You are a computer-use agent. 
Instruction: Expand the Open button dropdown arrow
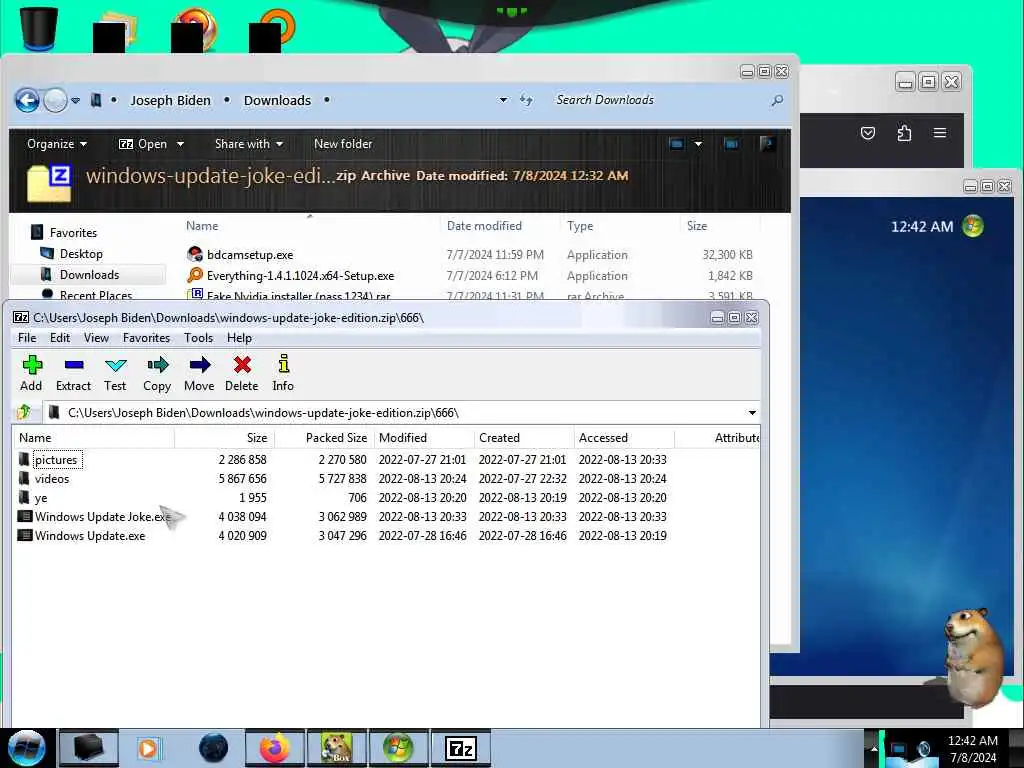pos(180,144)
